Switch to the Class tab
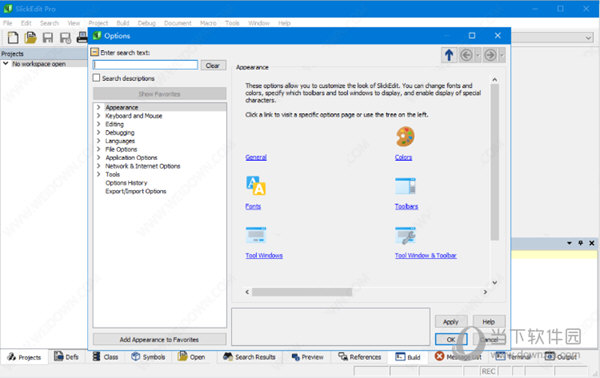The width and height of the screenshot is (600, 378). [x=106, y=357]
